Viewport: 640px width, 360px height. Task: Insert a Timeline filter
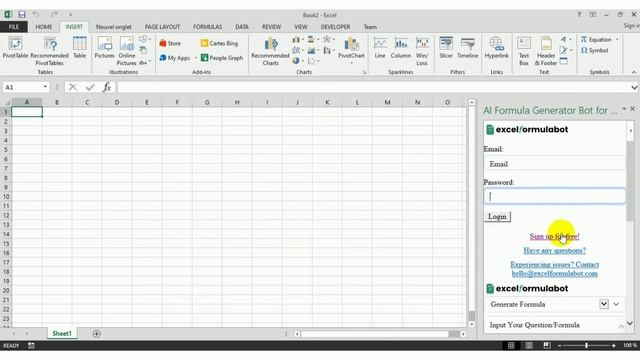click(467, 48)
